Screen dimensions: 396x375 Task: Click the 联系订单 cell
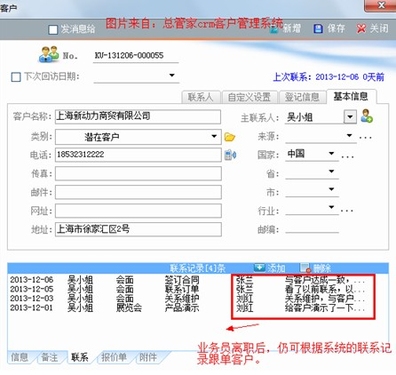coord(182,289)
